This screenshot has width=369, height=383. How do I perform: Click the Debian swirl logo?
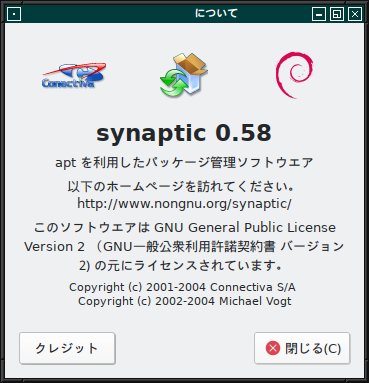point(294,75)
